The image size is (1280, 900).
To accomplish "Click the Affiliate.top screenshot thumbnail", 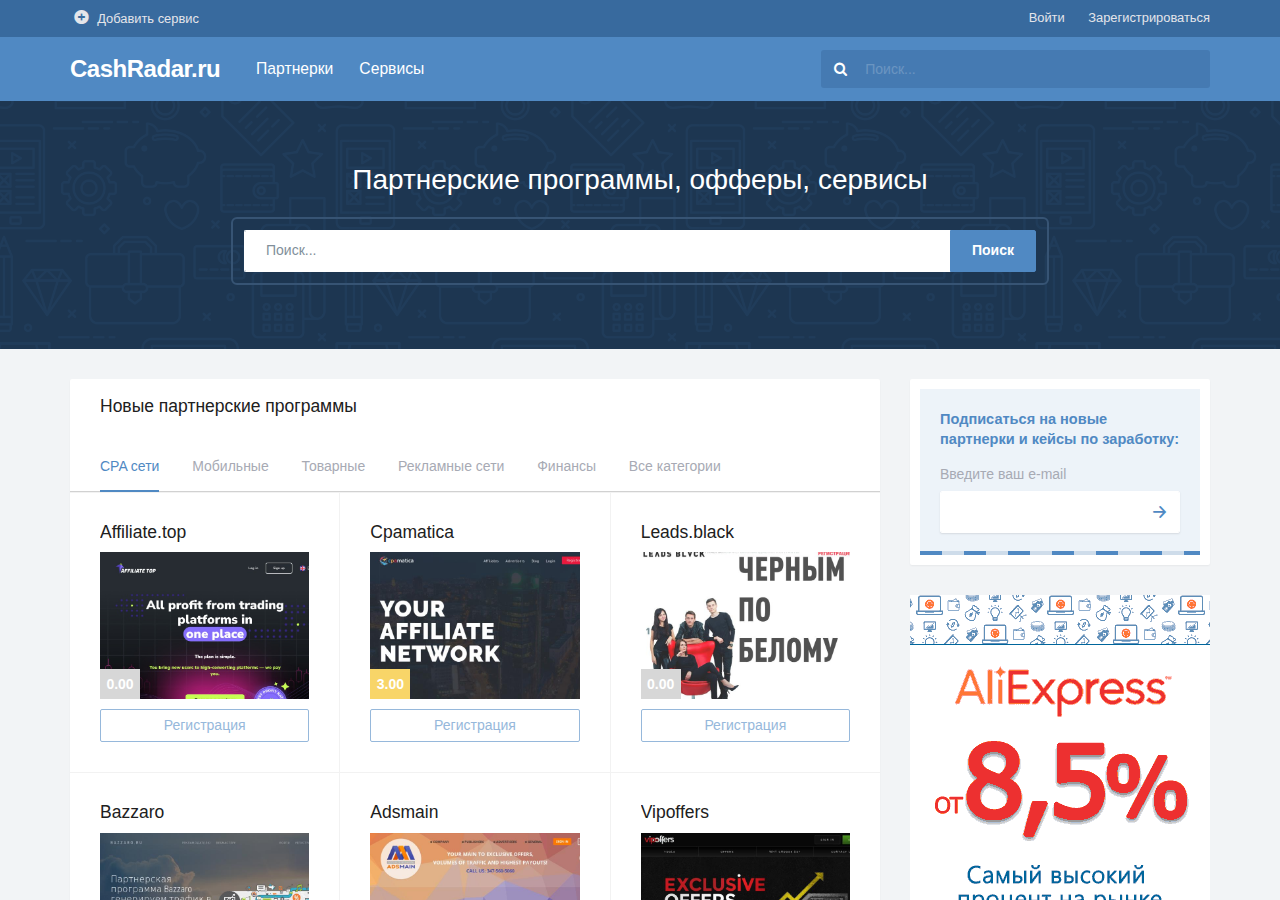I will coord(204,625).
